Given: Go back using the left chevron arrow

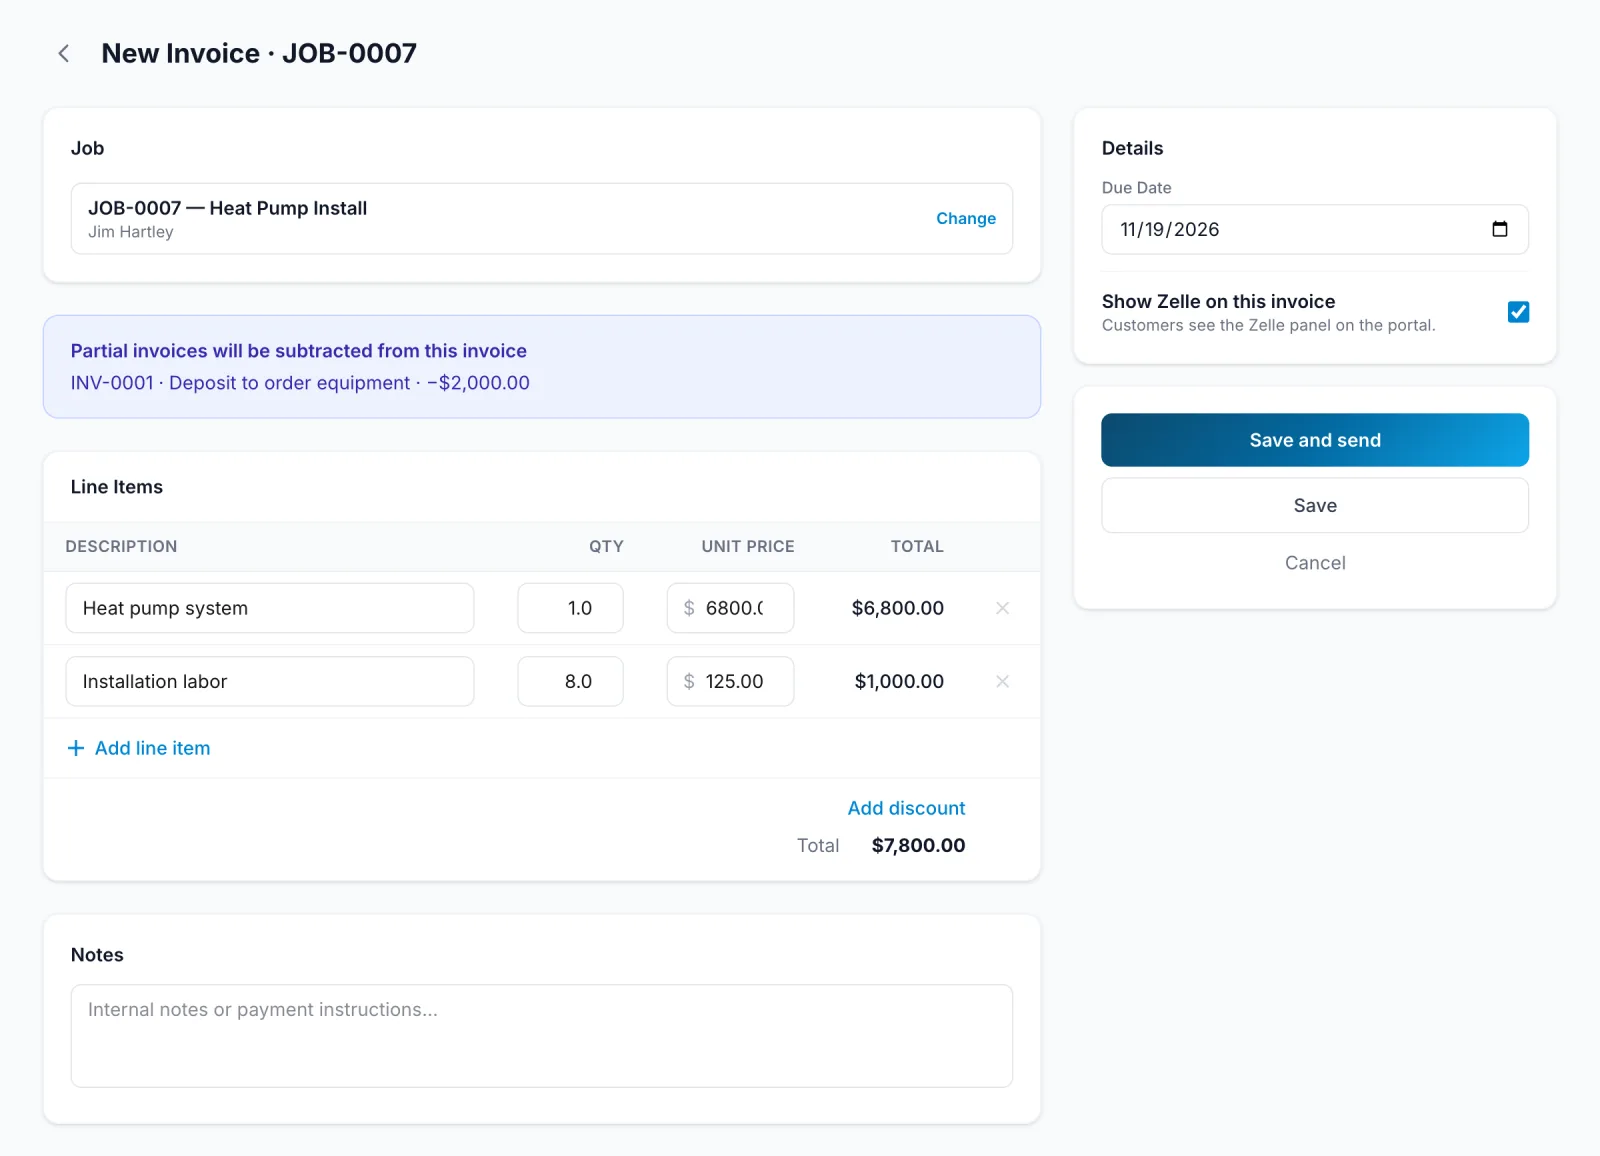Looking at the screenshot, I should 64,54.
